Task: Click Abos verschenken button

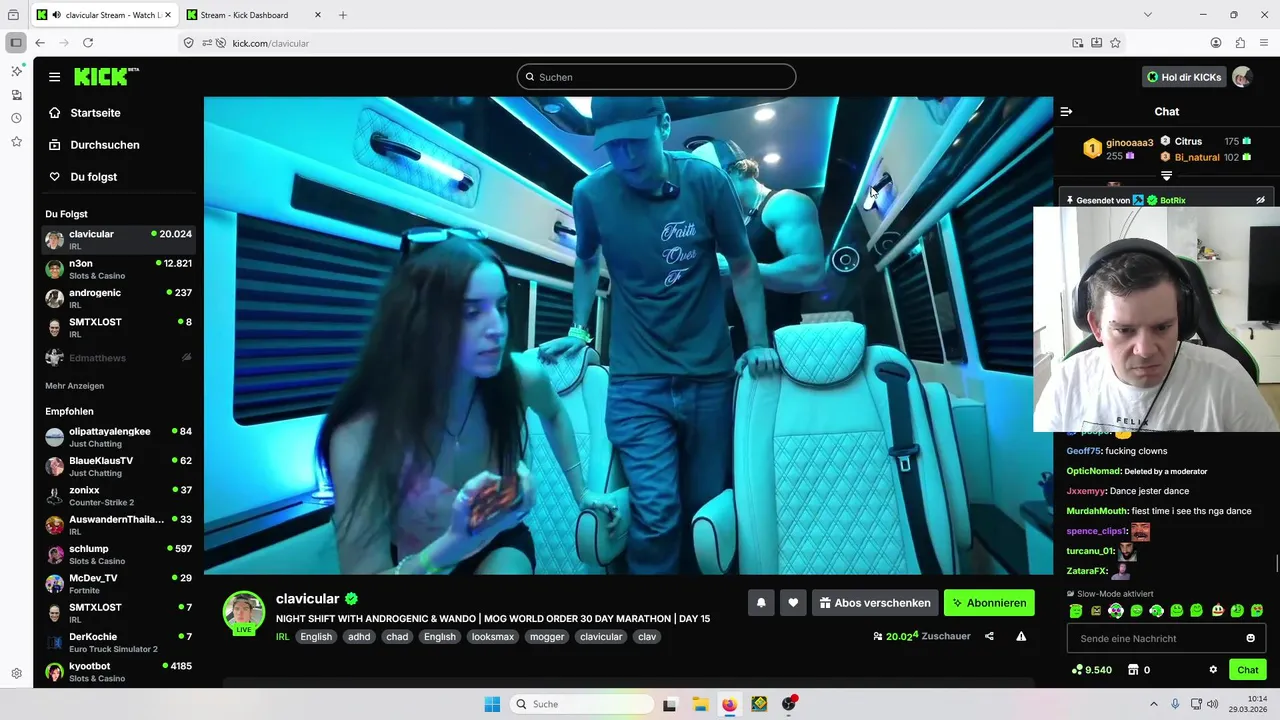Action: tap(875, 603)
